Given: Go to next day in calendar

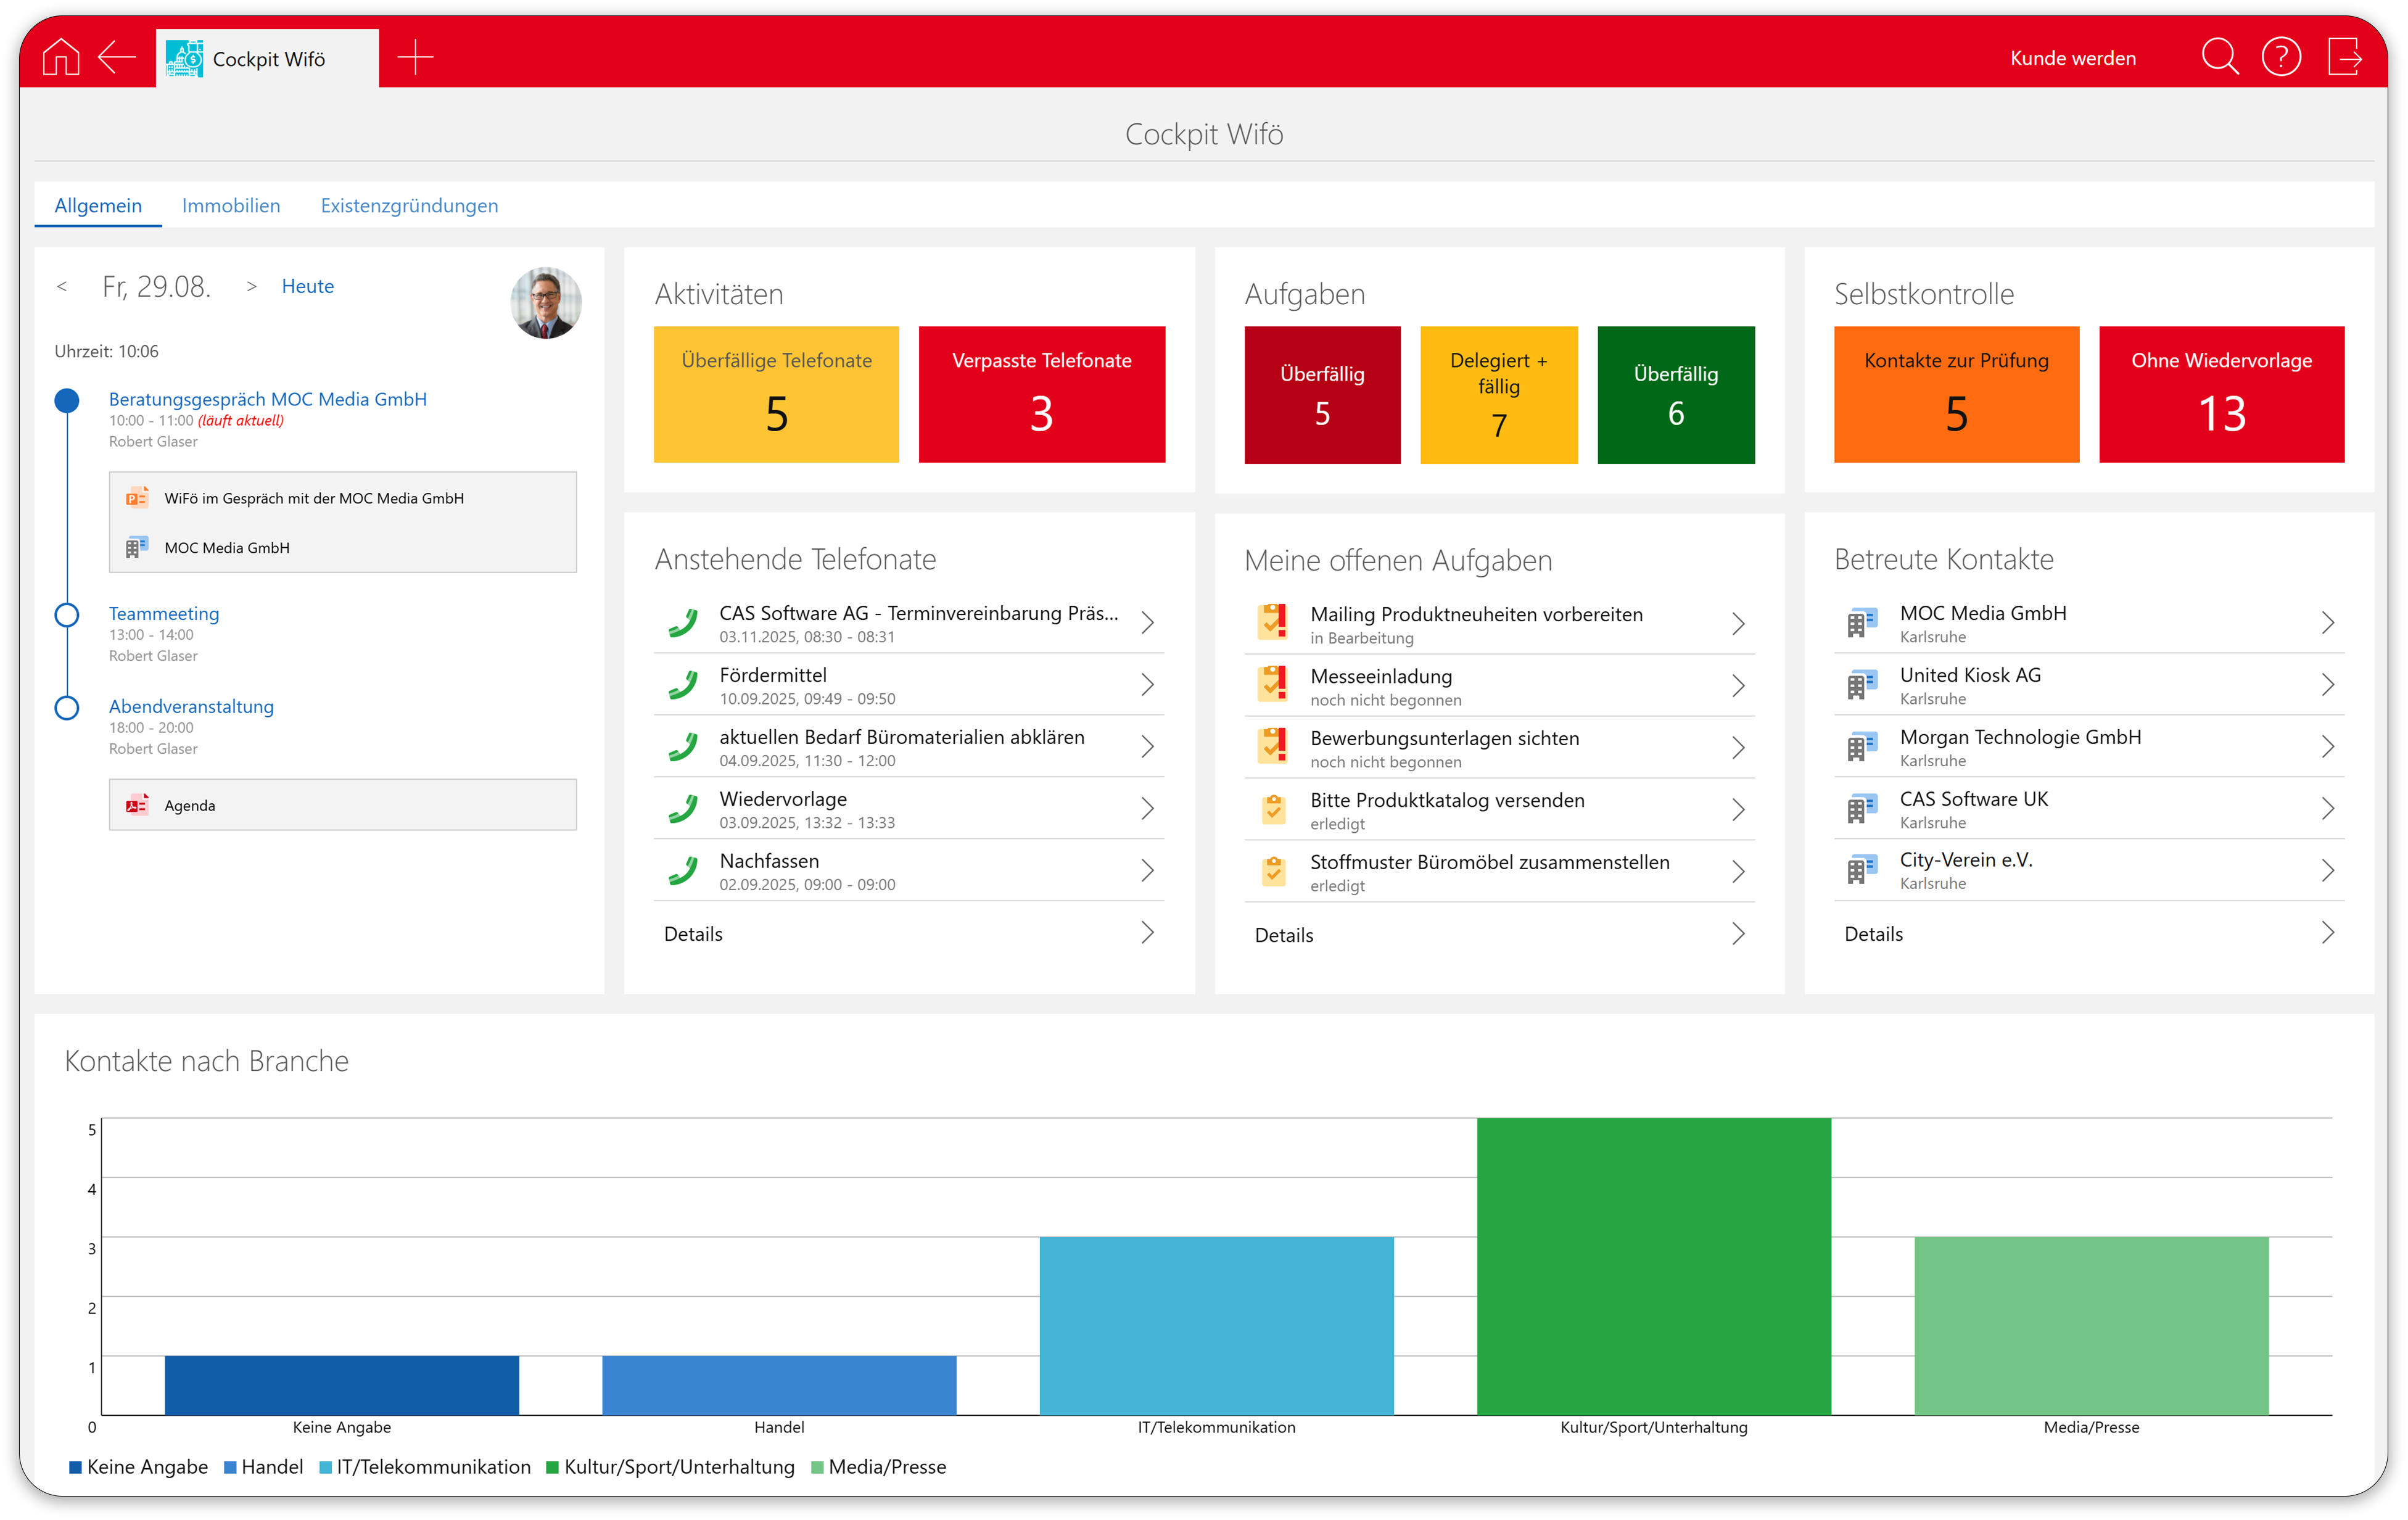Looking at the screenshot, I should (251, 287).
